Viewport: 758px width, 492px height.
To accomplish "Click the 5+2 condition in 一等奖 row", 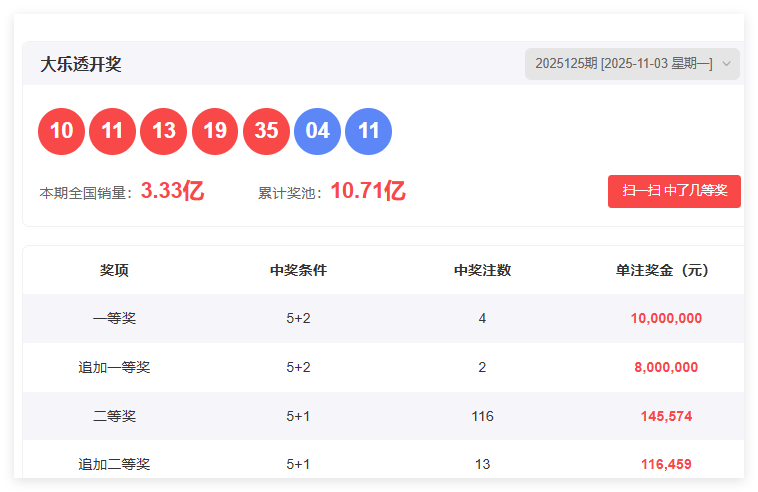I will click(298, 318).
